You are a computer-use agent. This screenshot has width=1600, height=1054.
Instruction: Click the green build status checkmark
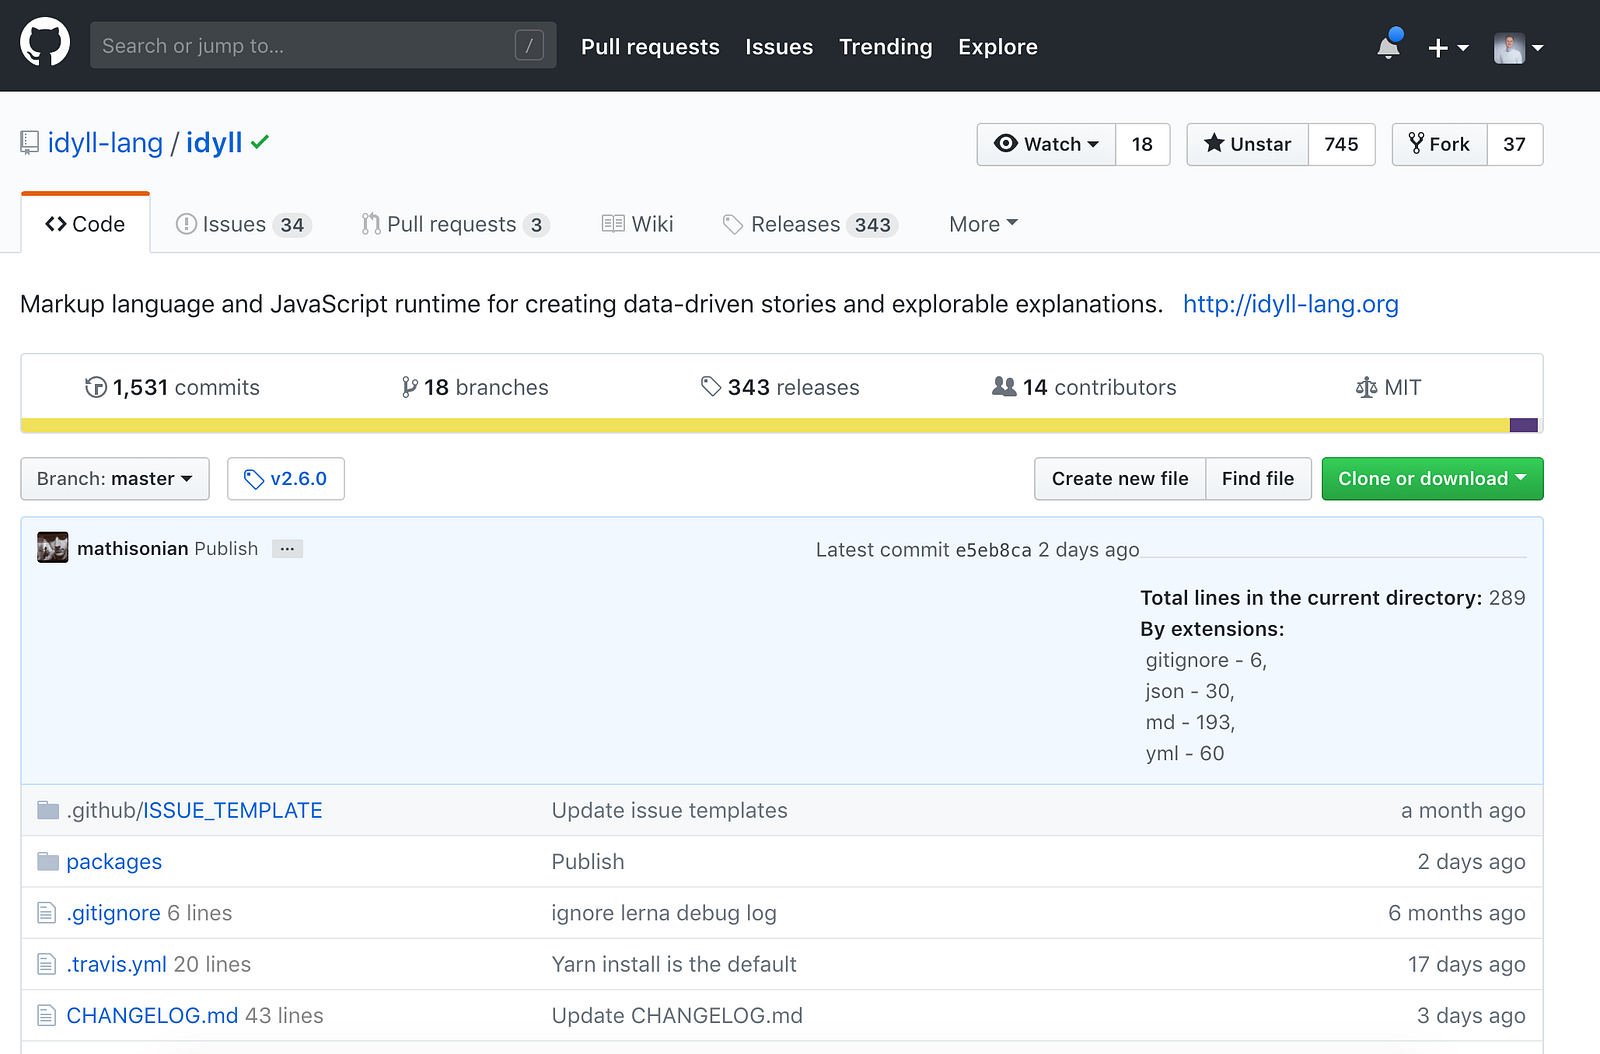pos(260,142)
